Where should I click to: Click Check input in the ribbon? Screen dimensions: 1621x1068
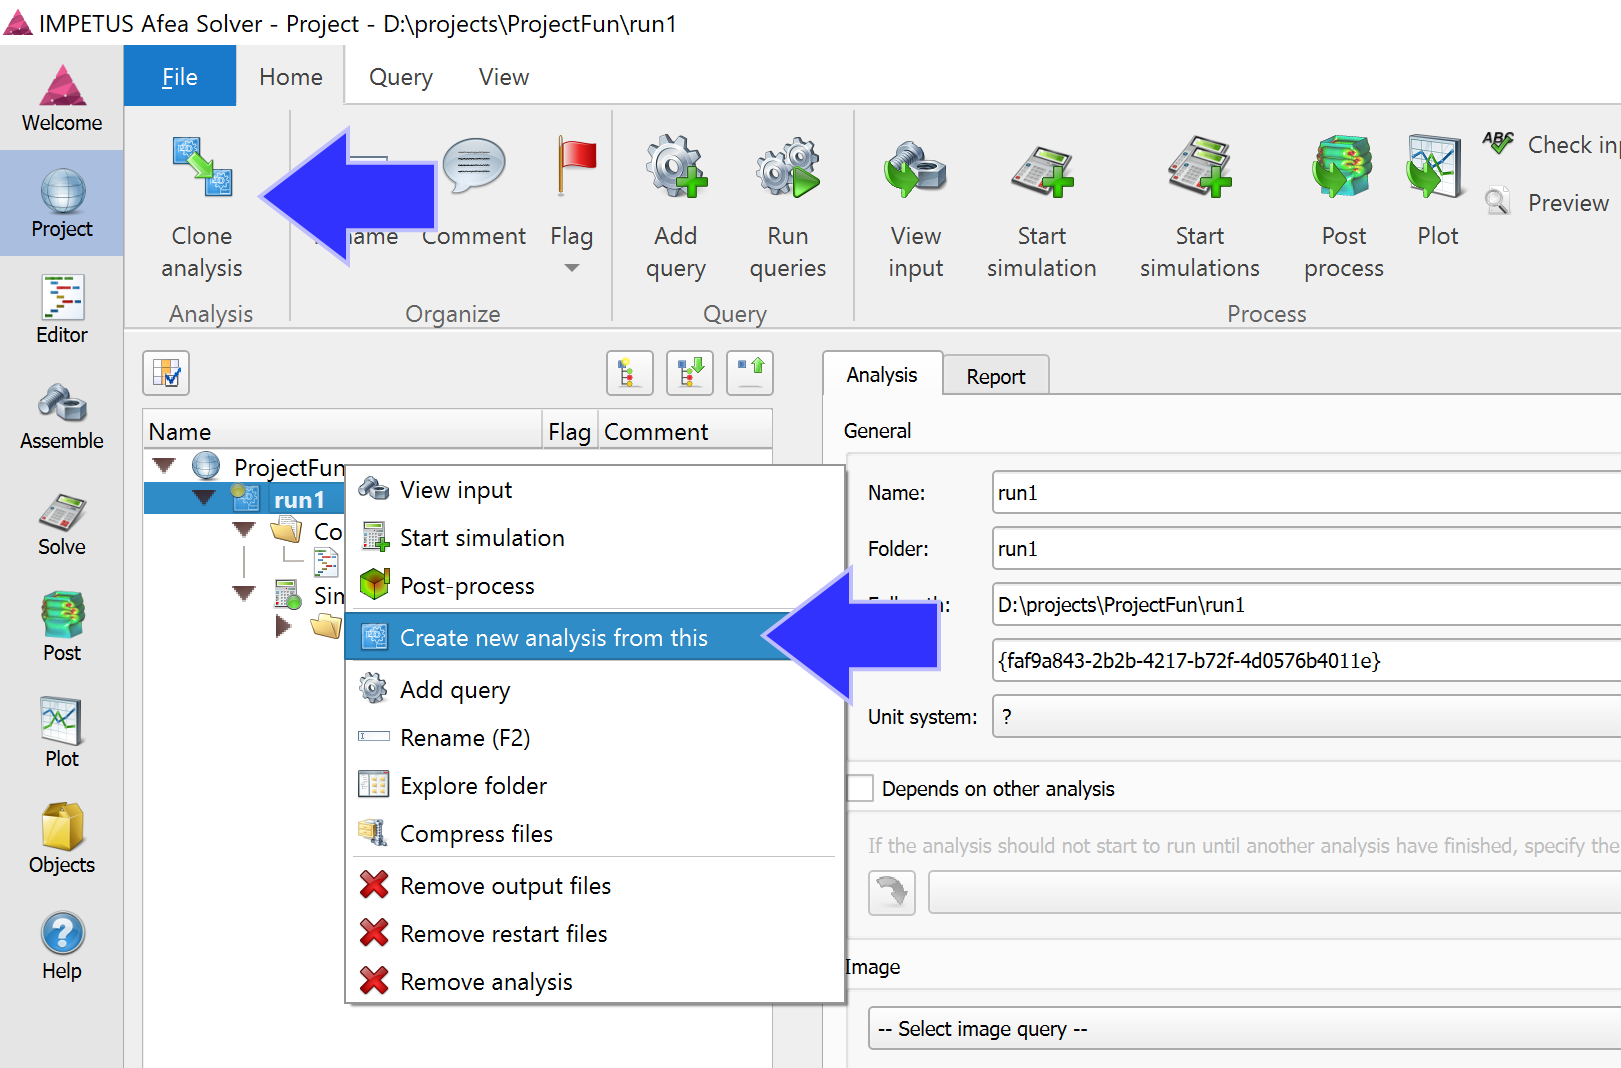point(1550,145)
